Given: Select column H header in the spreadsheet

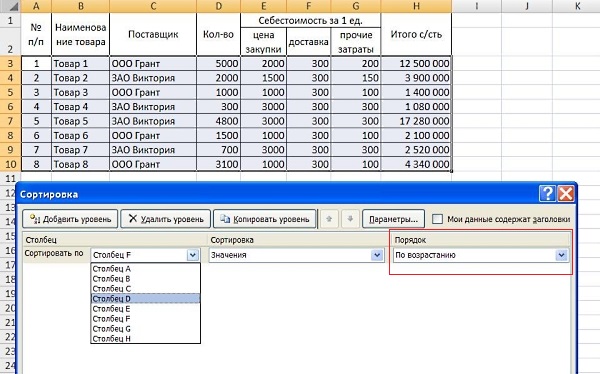Looking at the screenshot, I should (416, 6).
